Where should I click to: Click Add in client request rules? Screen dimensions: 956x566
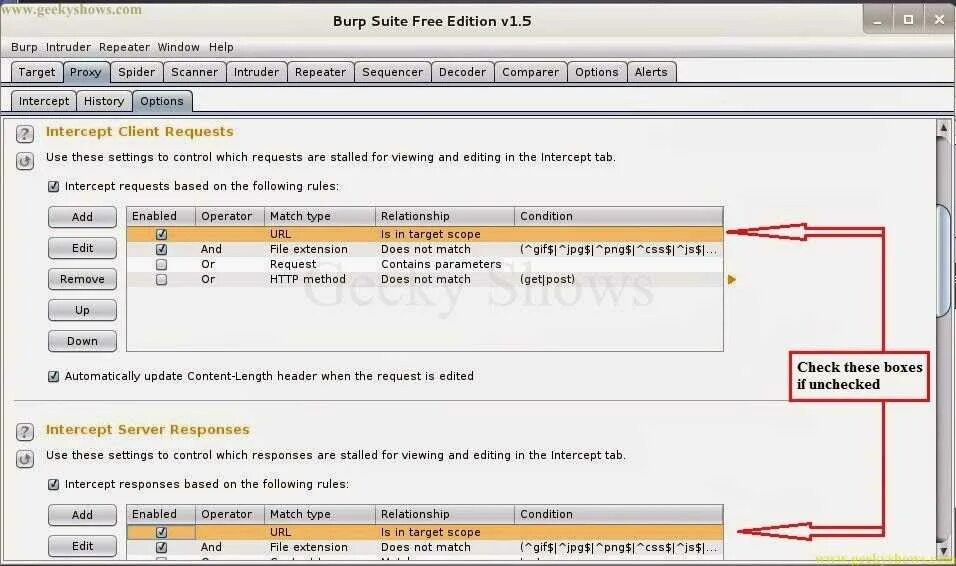pos(82,217)
